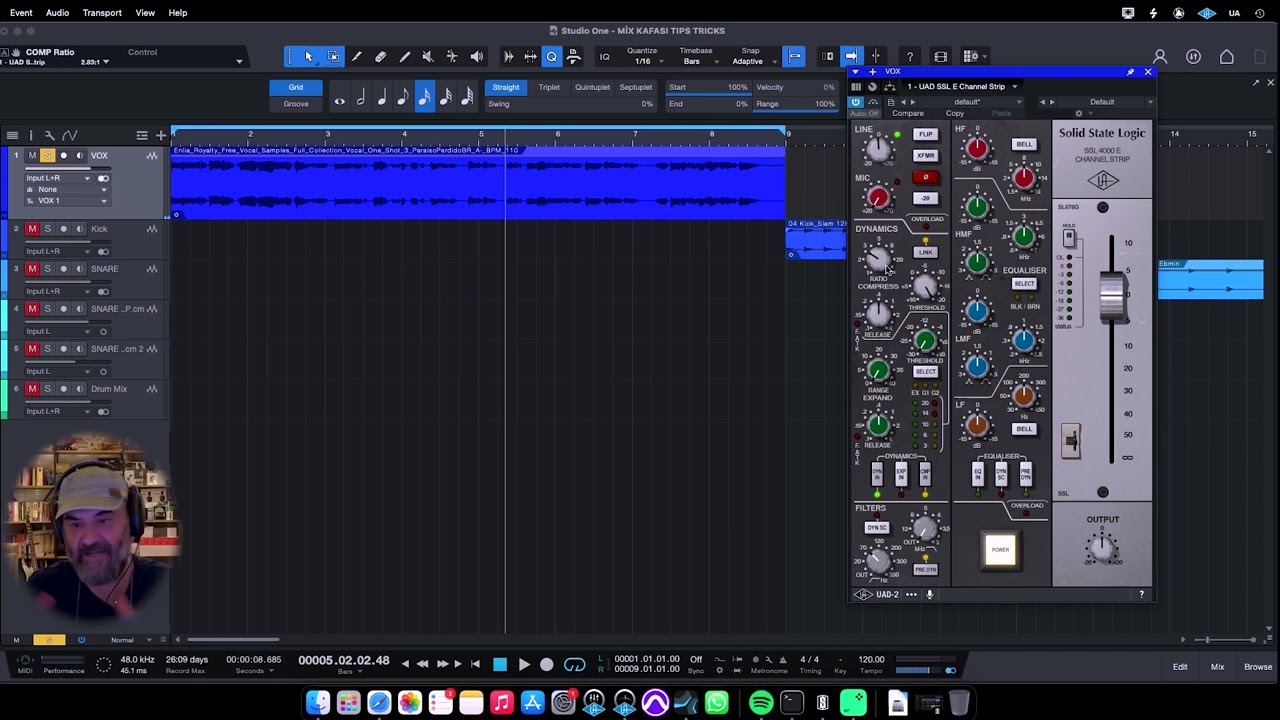Viewport: 1280px width, 720px height.
Task: Solo the VOX track
Action: 47,156
